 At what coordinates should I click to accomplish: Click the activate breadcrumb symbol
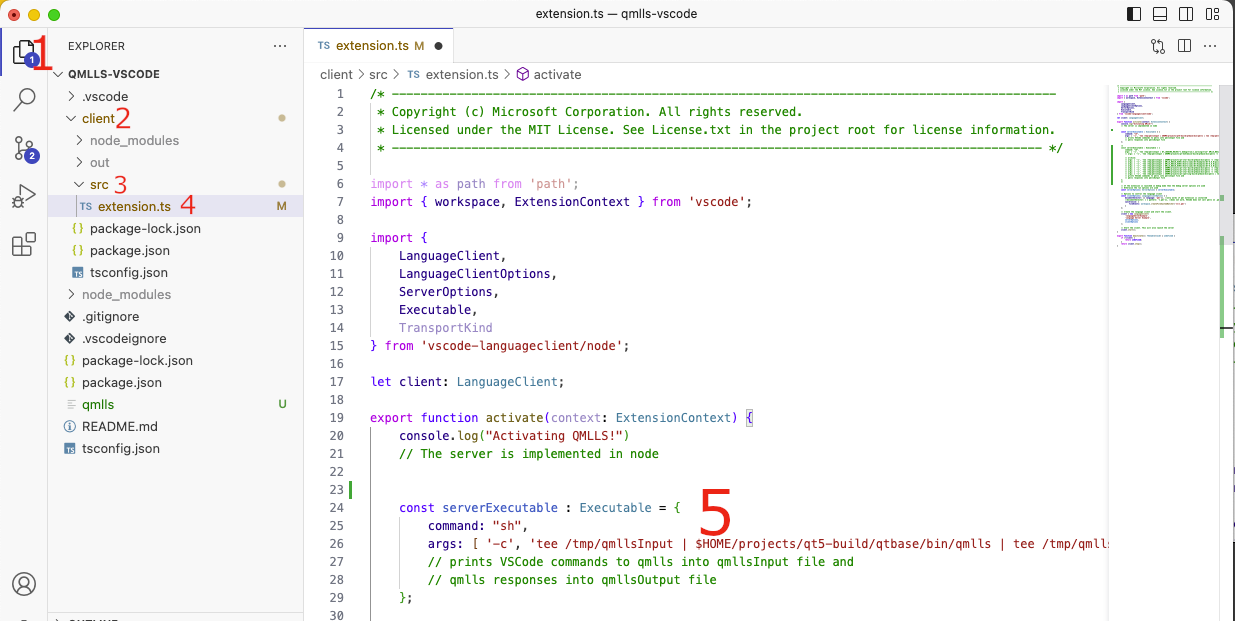pyautogui.click(x=557, y=75)
